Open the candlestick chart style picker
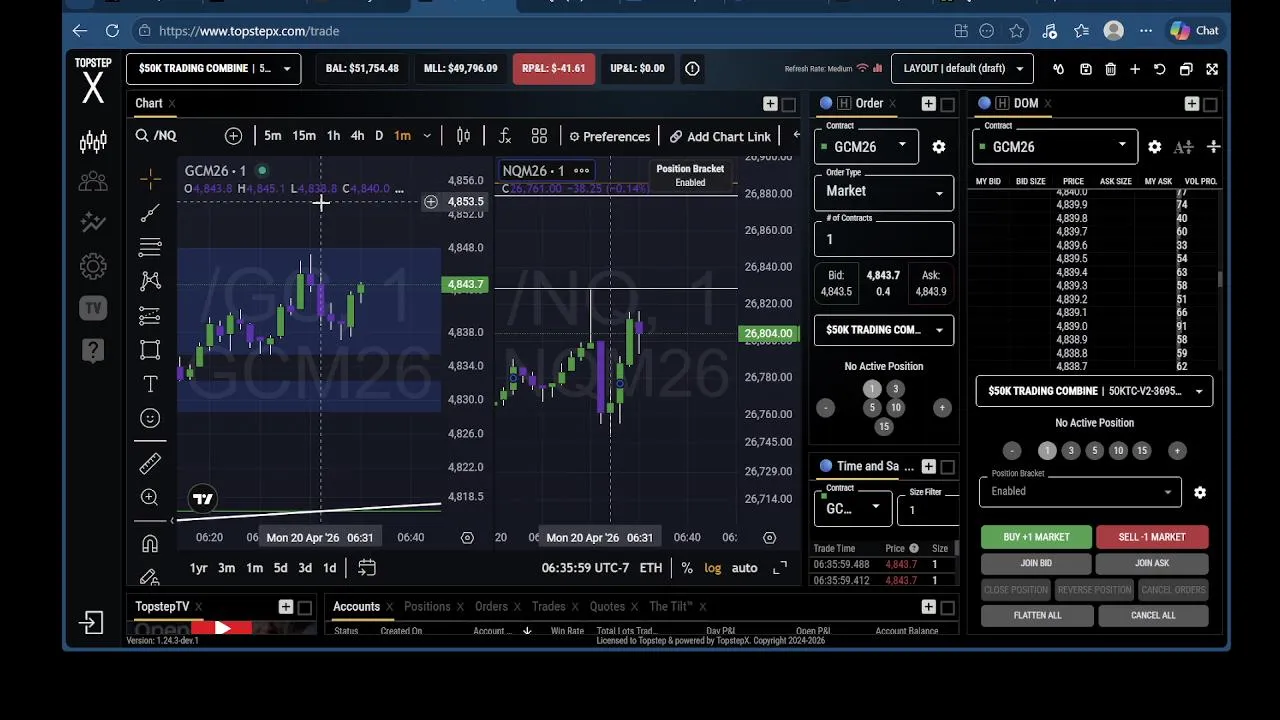Screen dimensions: 1280x720 click(463, 136)
